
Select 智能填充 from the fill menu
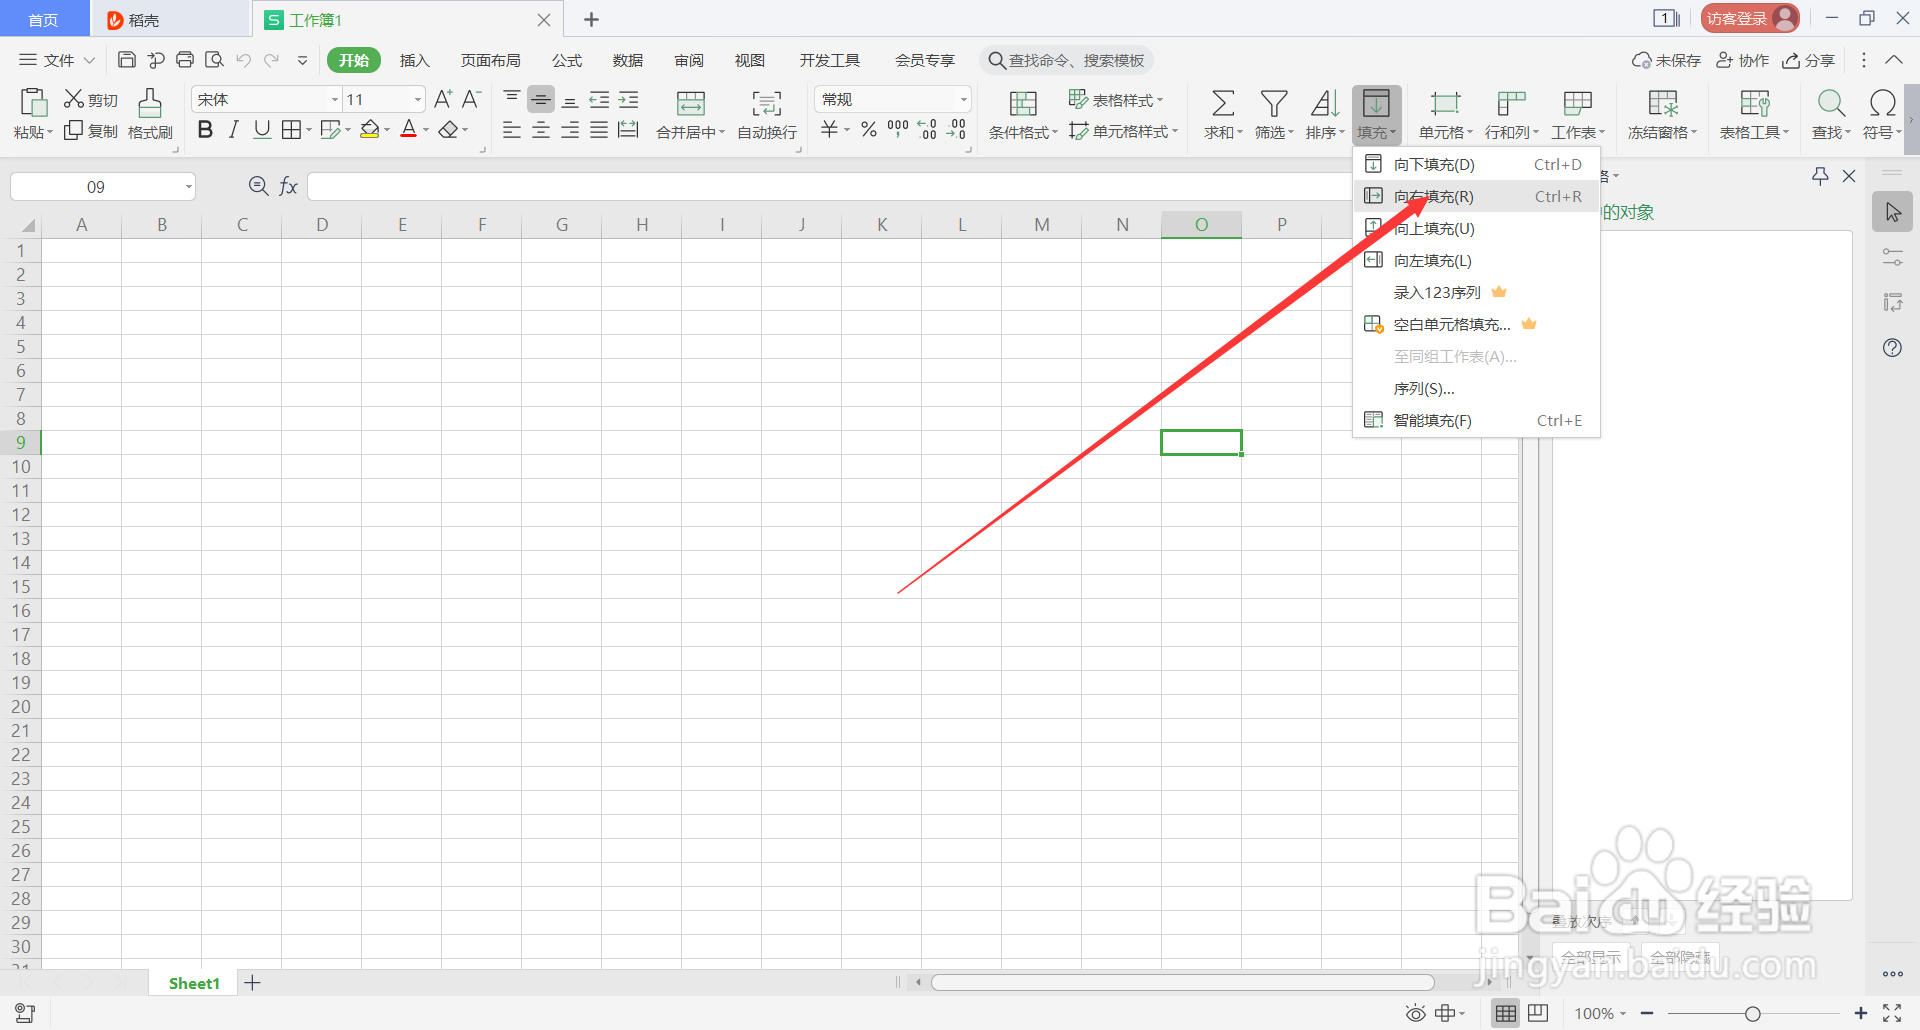tap(1432, 420)
